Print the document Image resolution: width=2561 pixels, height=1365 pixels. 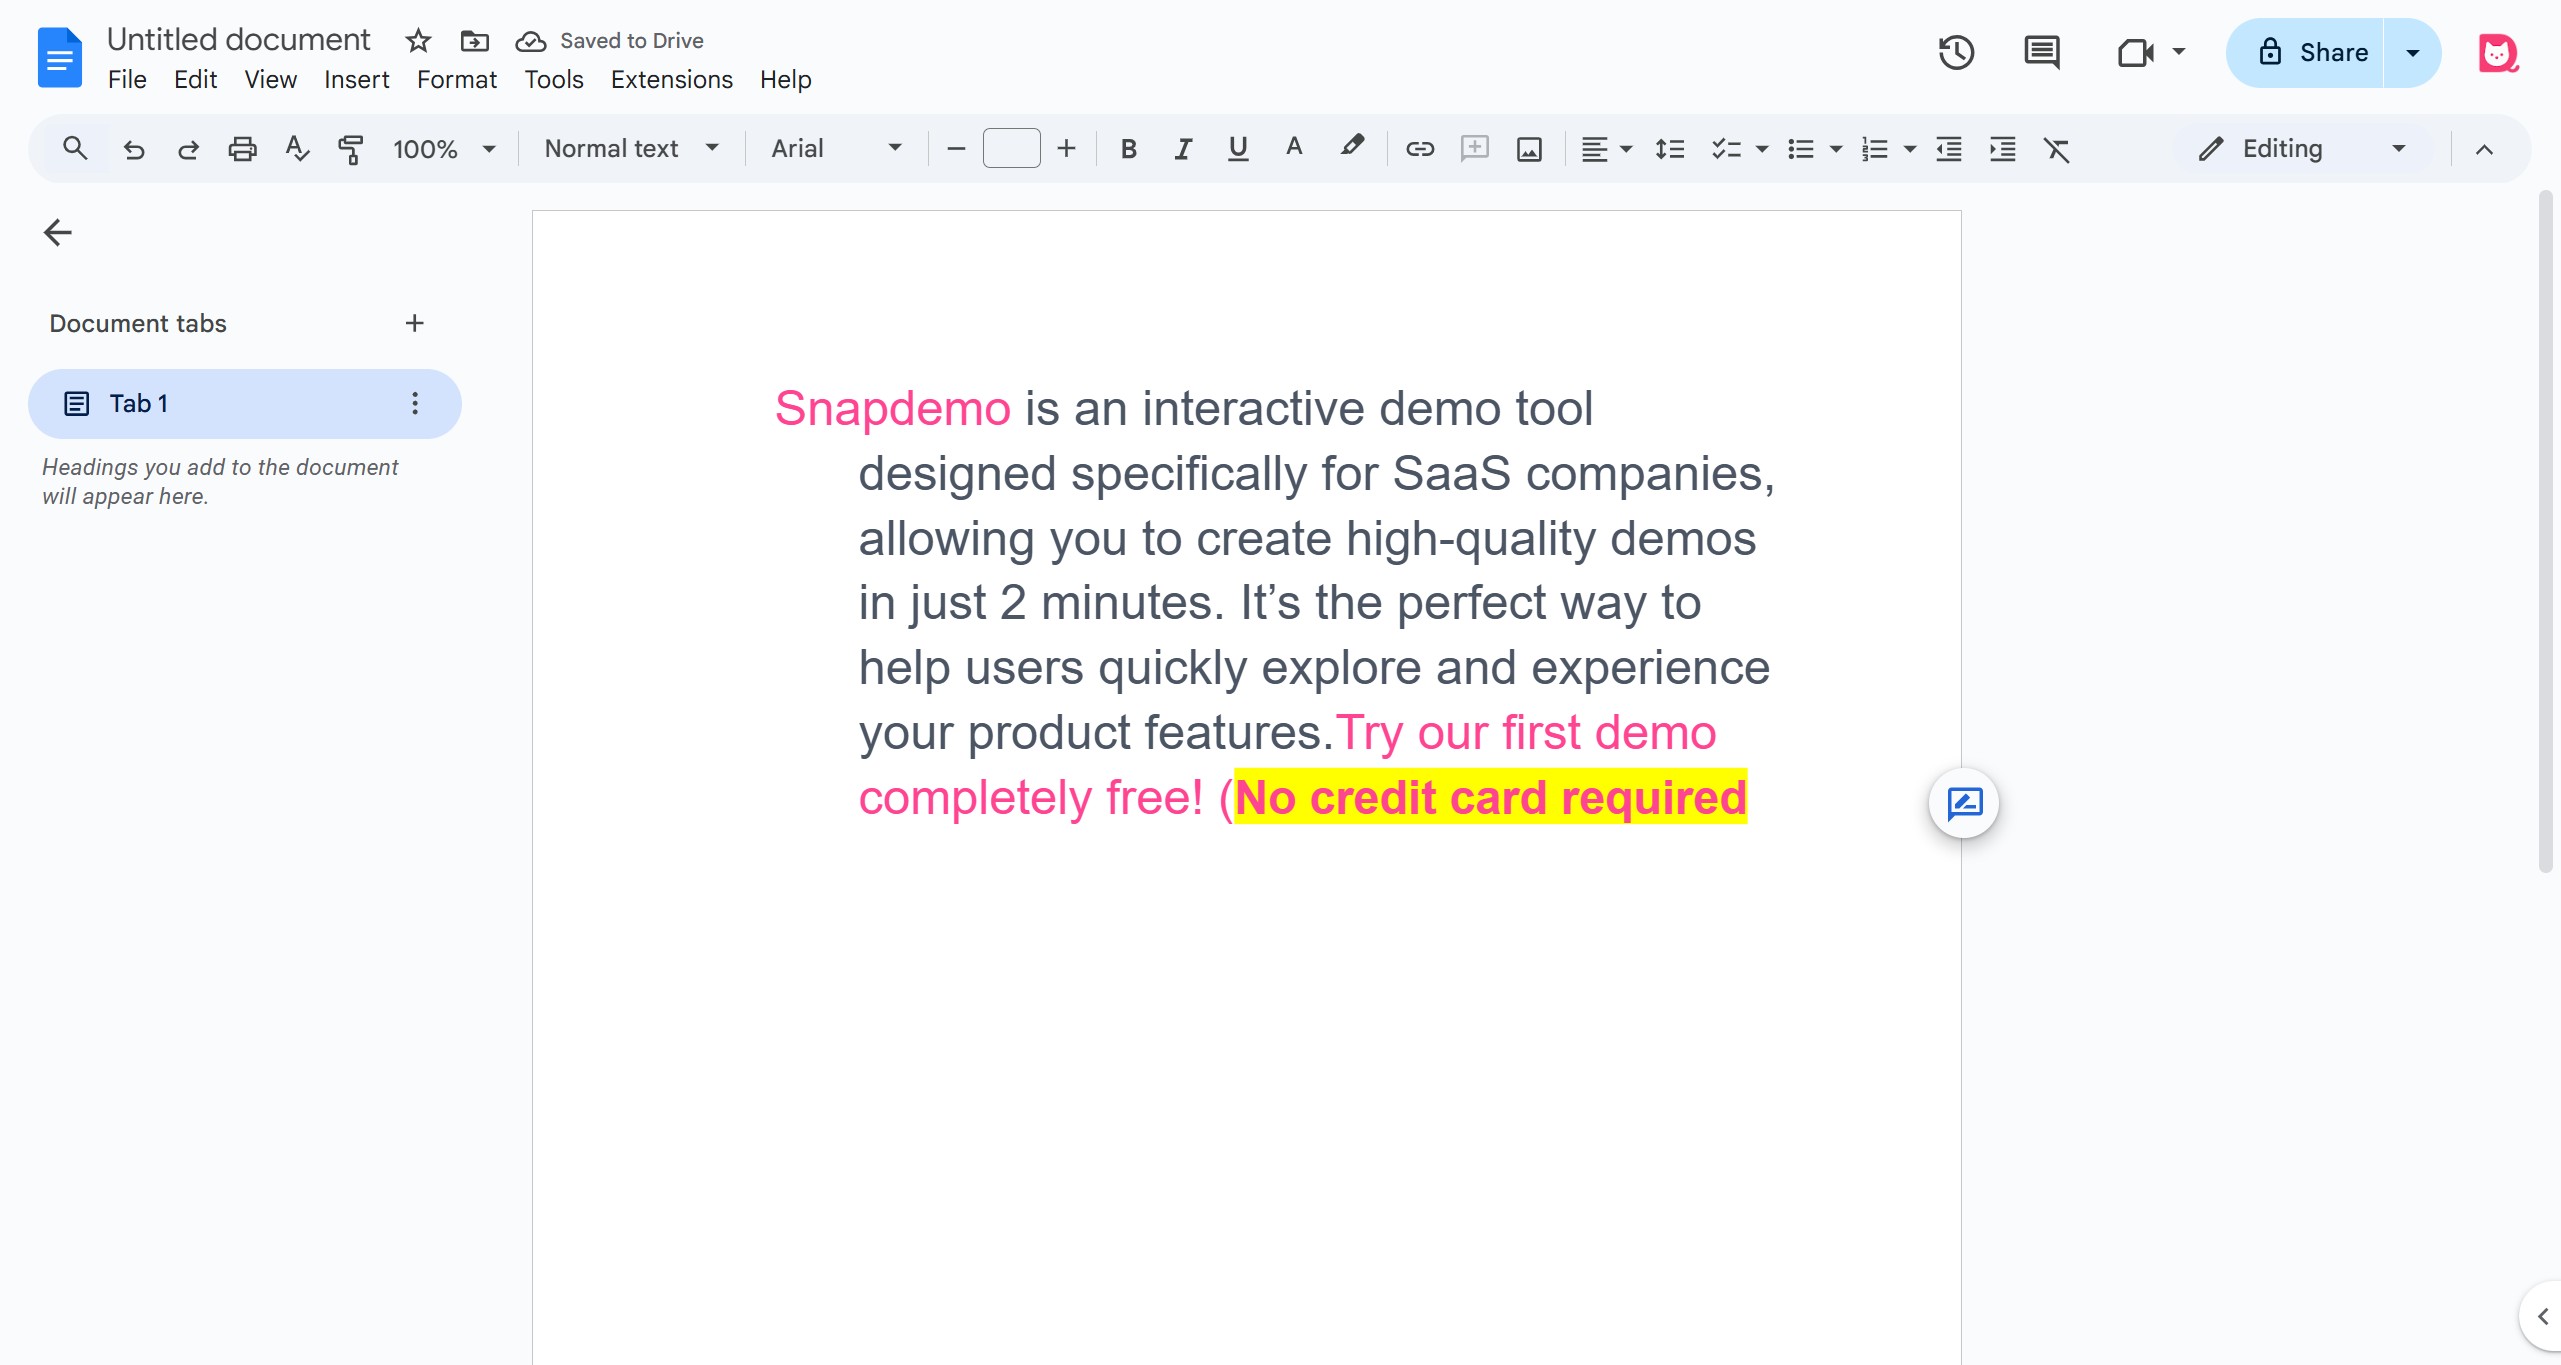[x=242, y=149]
